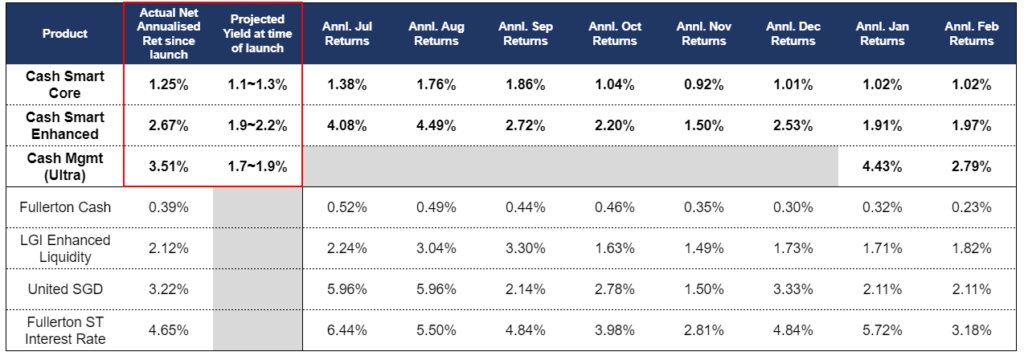Select the LGI Enhanced Liquidity row label
1024x360 pixels.
[x=65, y=248]
